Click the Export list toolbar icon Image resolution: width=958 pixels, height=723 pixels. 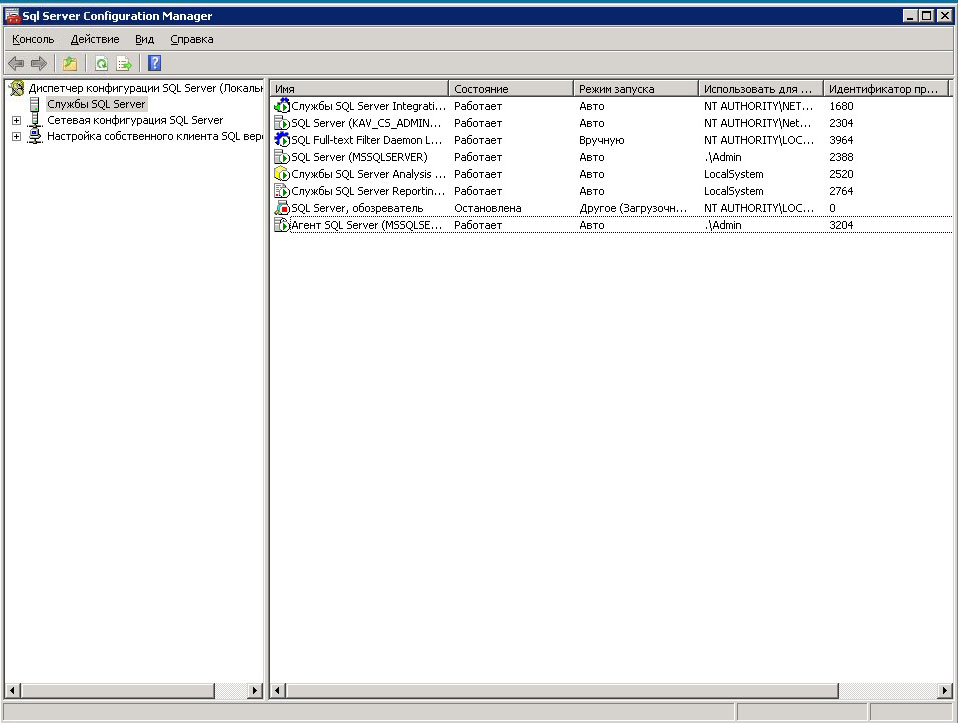pyautogui.click(x=124, y=64)
